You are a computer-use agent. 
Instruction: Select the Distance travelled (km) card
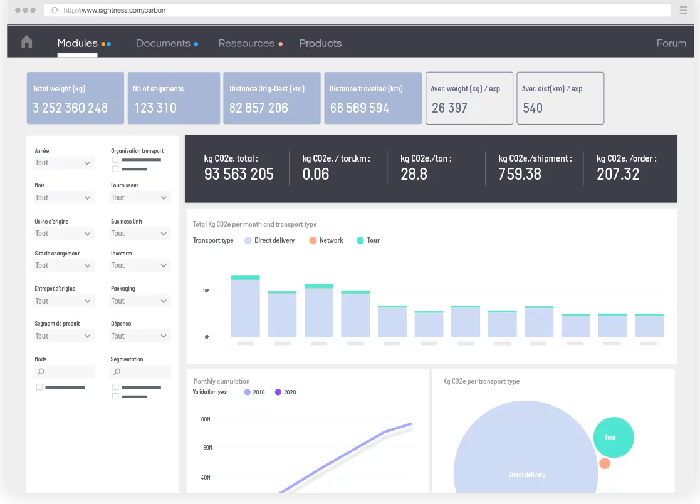373,98
